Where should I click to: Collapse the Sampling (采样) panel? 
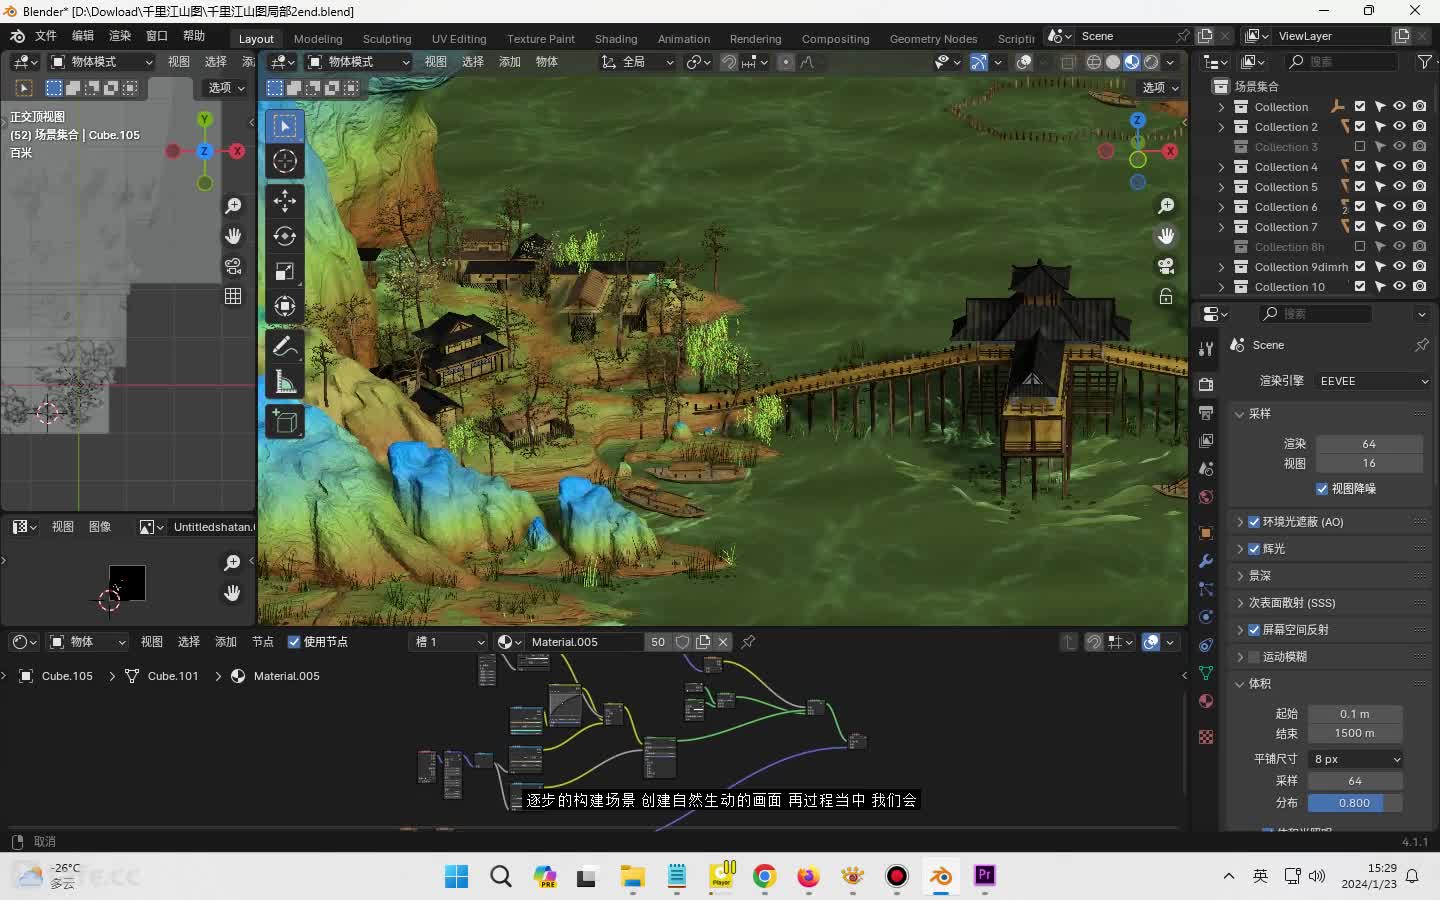point(1240,414)
